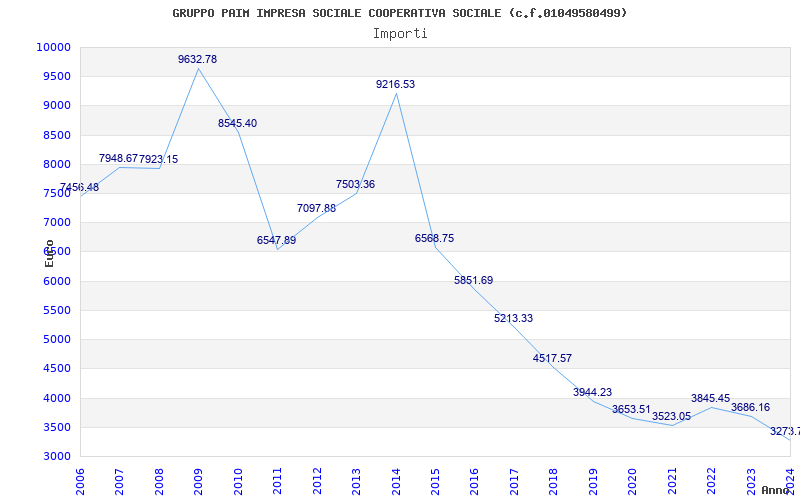Click the y-axis tick 8500
Viewport: 800px width, 500px height.
click(56, 135)
